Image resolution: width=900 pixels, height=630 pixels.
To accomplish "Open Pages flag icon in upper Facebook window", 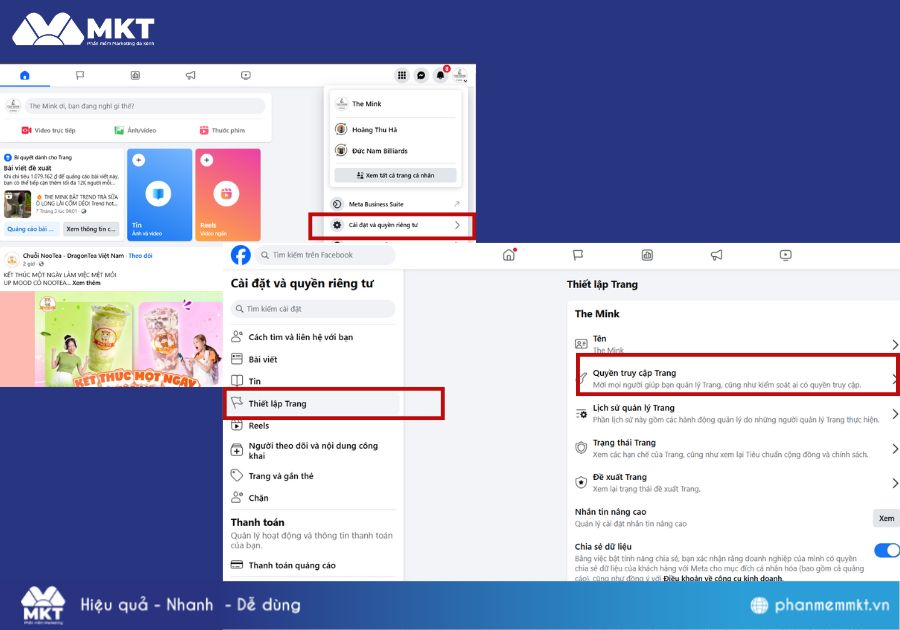I will (x=80, y=75).
